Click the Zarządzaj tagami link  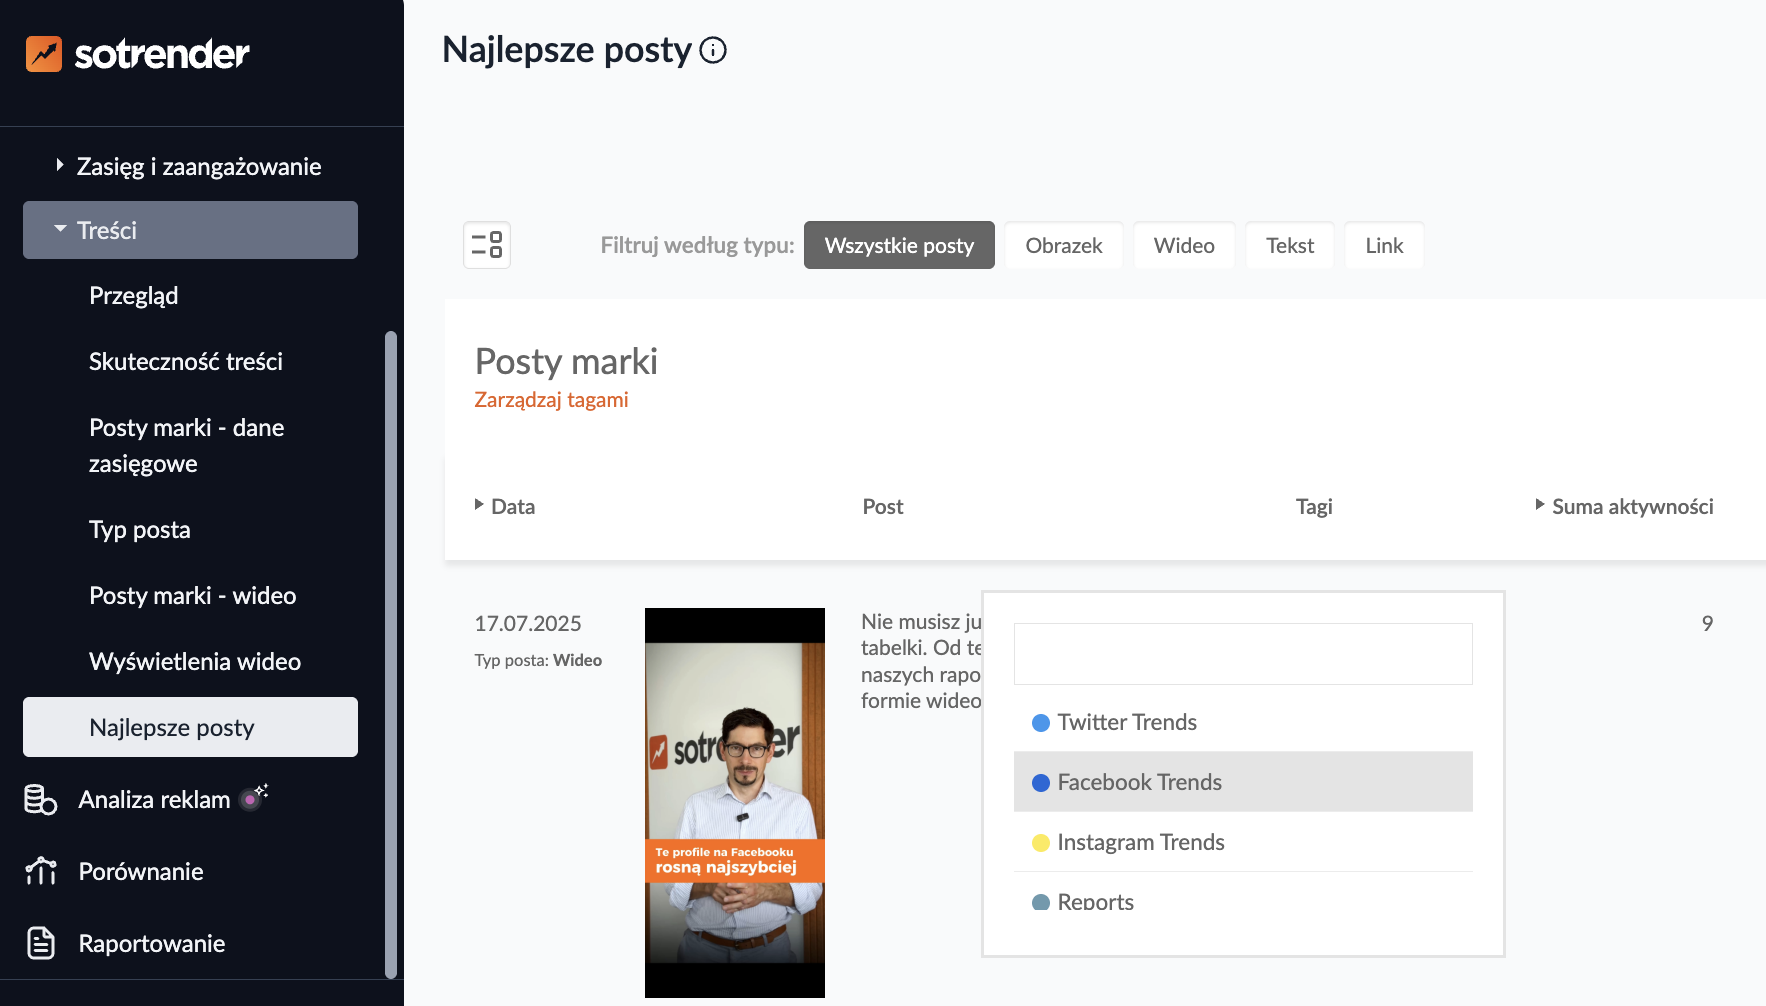[x=551, y=400]
